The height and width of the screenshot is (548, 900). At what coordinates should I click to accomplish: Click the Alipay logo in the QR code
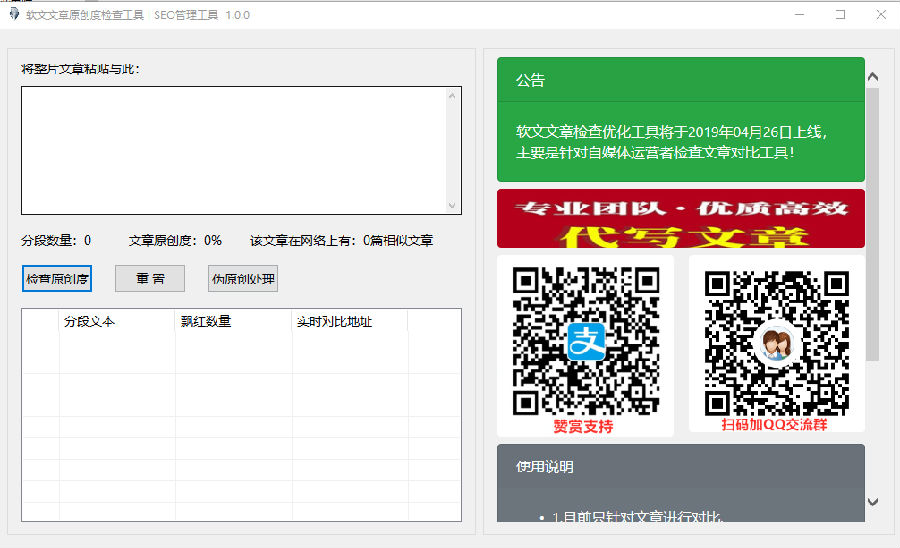tap(586, 341)
